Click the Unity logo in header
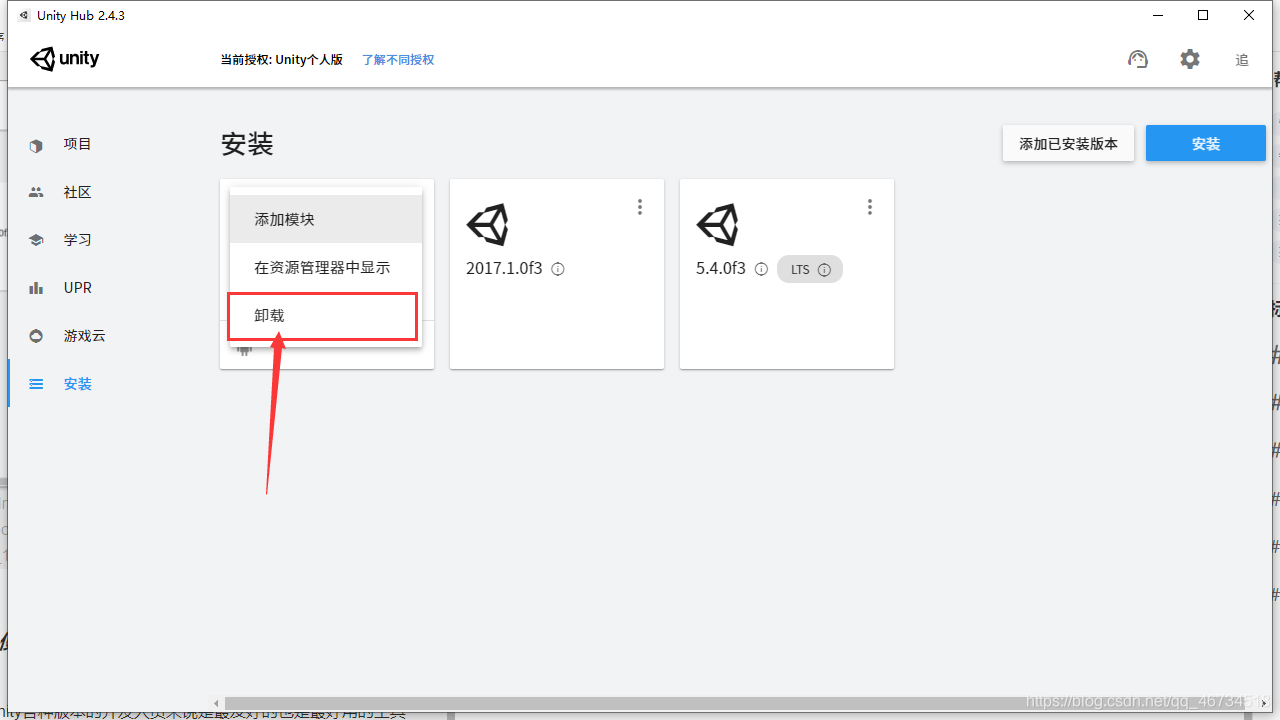The image size is (1280, 720). (65, 59)
